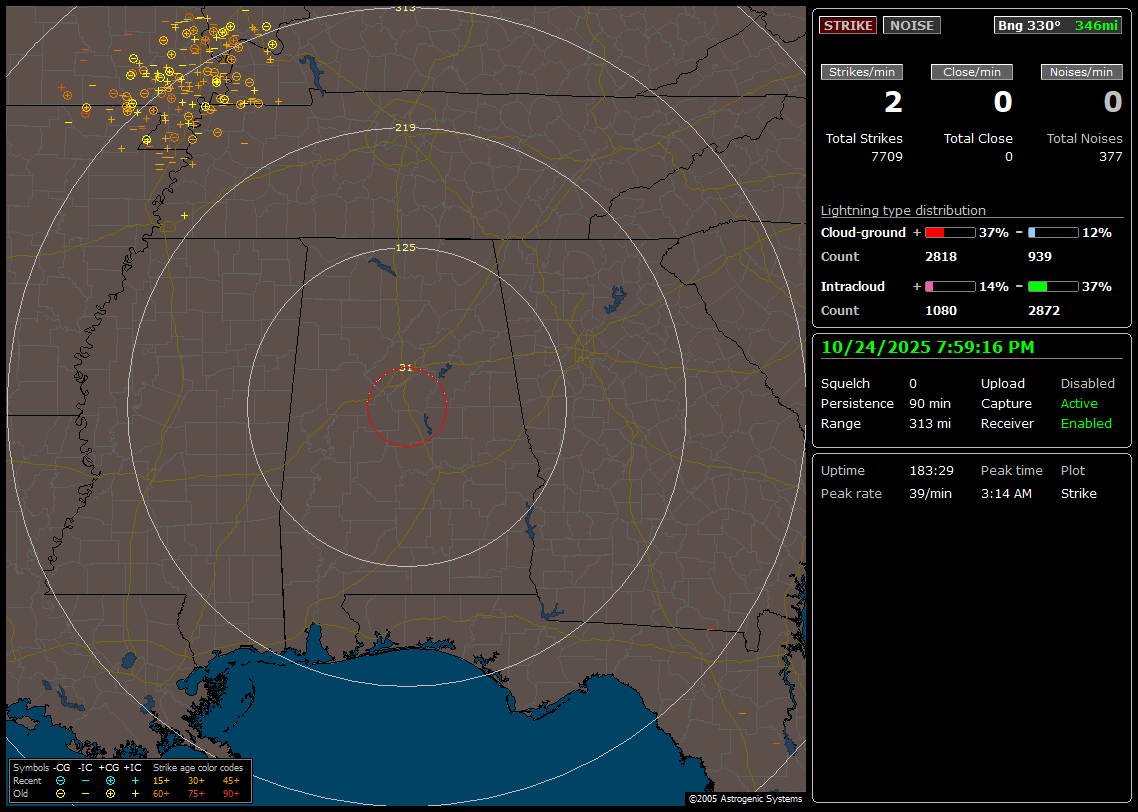Click the Bng 330° 346mi bearing readout

pyautogui.click(x=1057, y=26)
